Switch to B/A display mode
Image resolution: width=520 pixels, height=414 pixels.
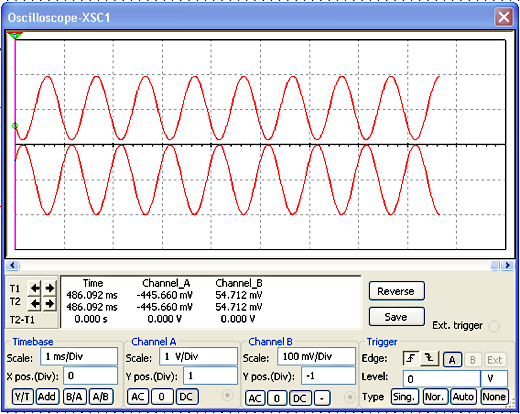[75, 397]
